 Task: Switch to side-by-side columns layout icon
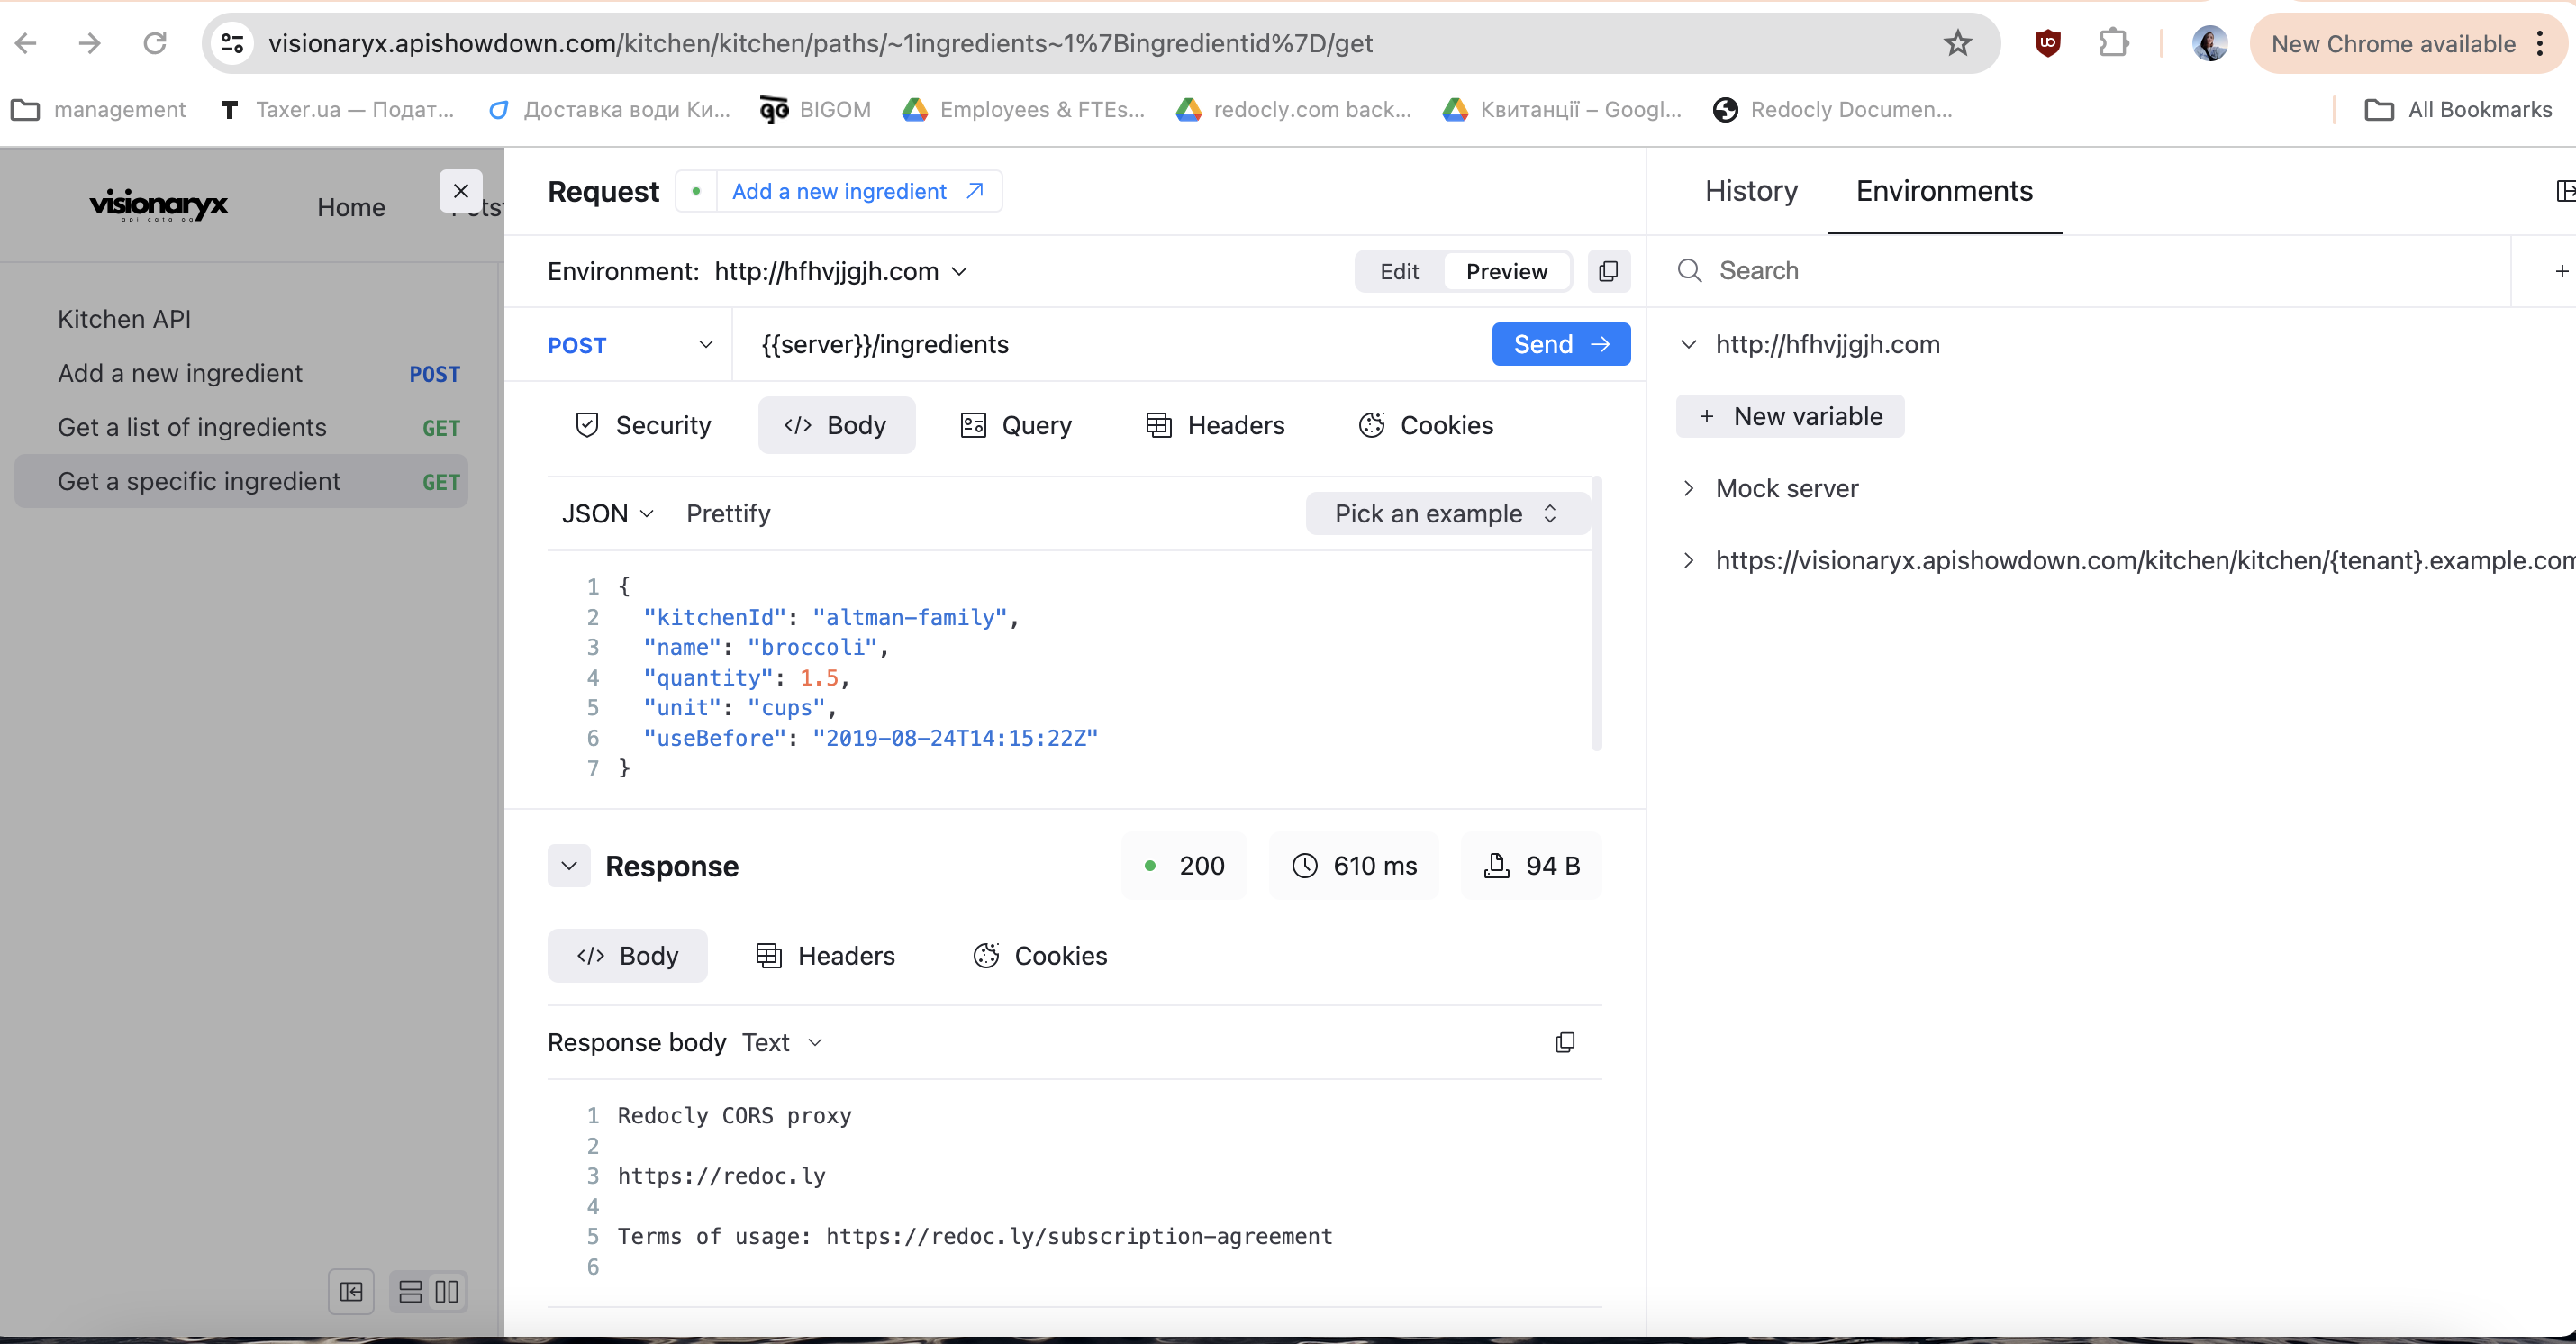tap(447, 1291)
